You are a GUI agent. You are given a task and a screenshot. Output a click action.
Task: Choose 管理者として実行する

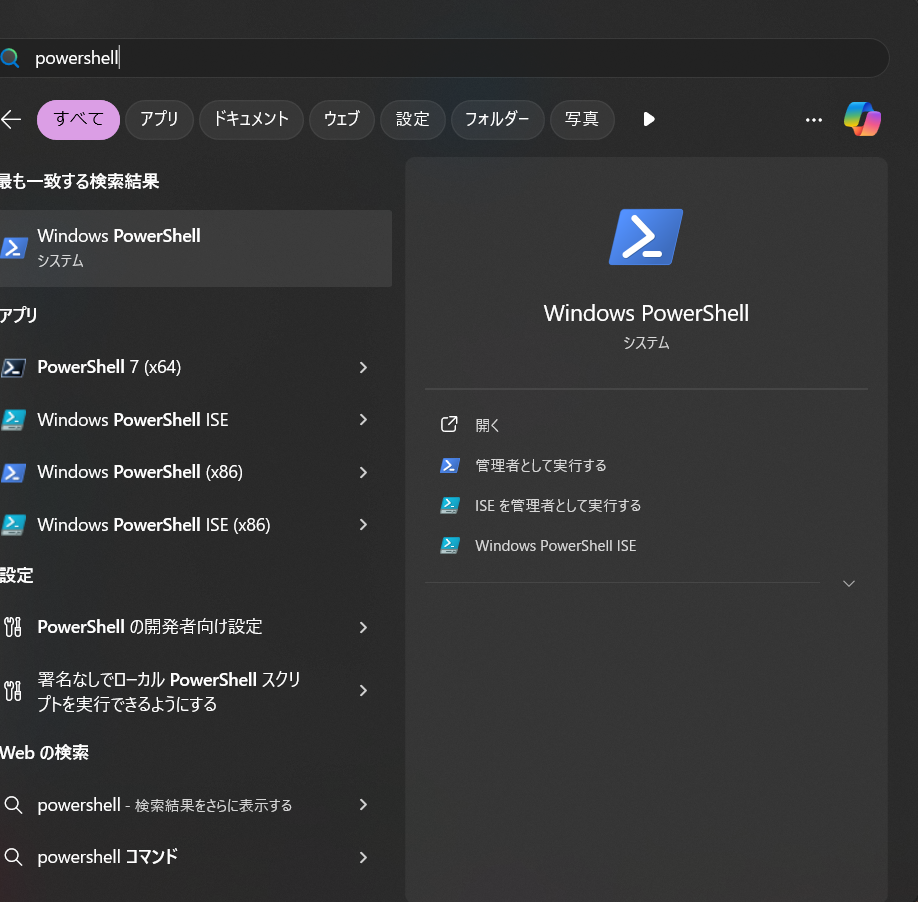(x=540, y=465)
